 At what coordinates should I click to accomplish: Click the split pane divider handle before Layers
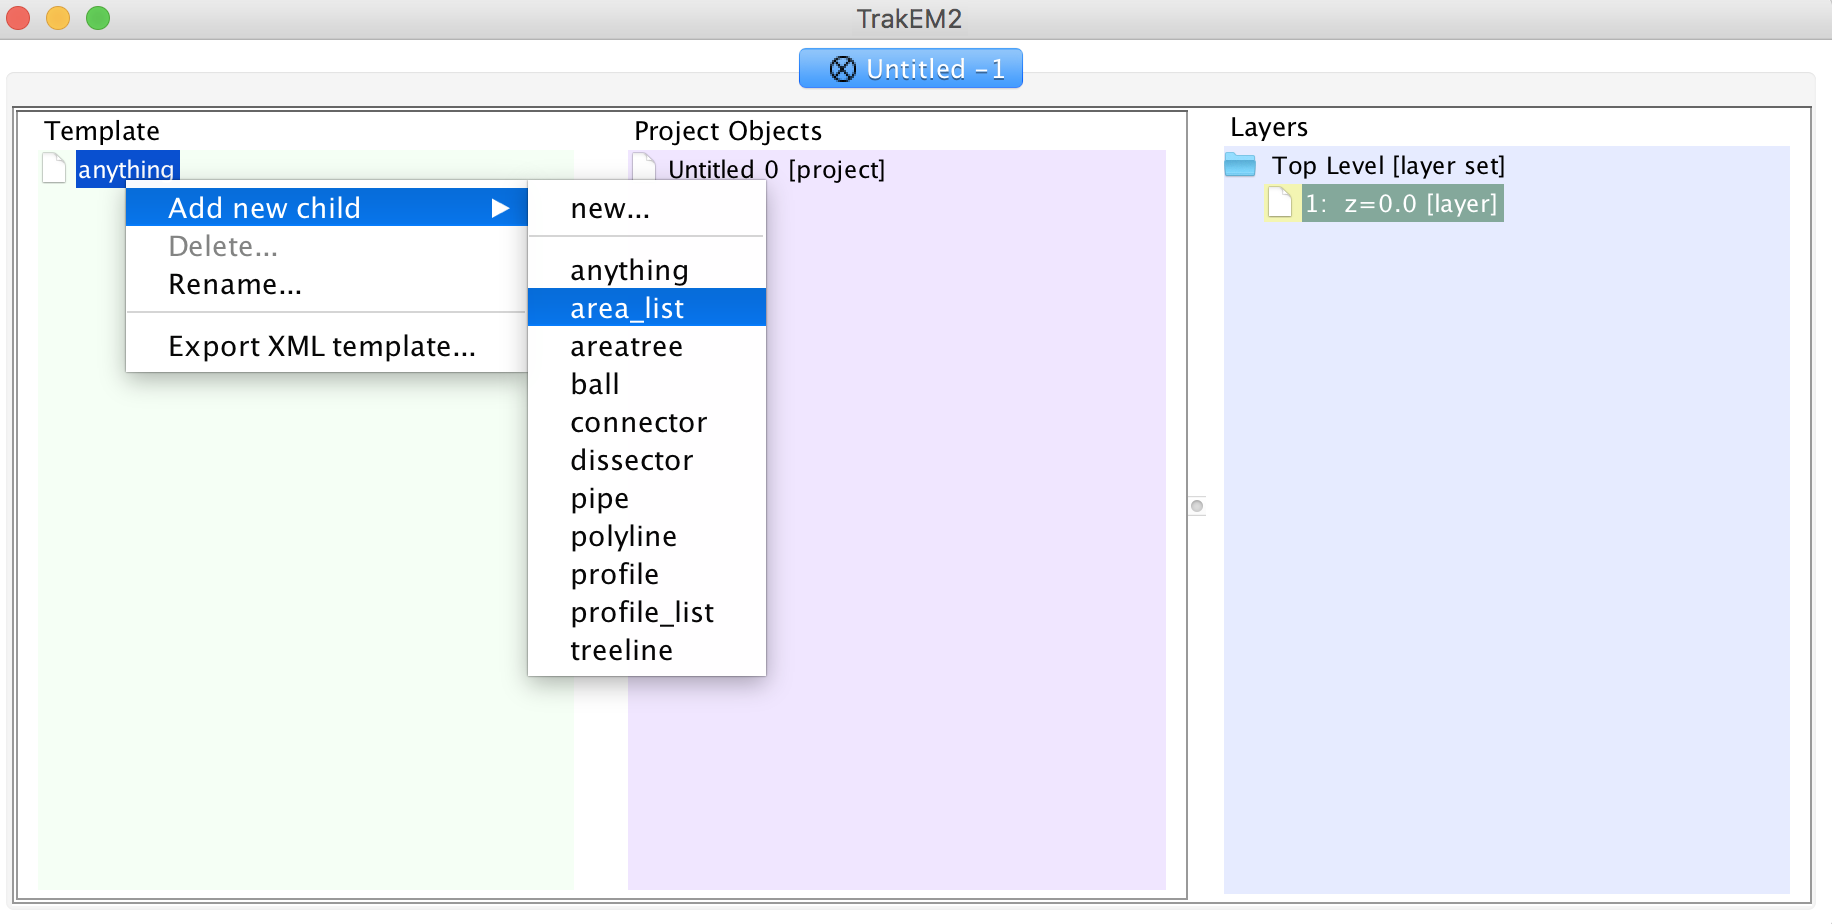1197,506
